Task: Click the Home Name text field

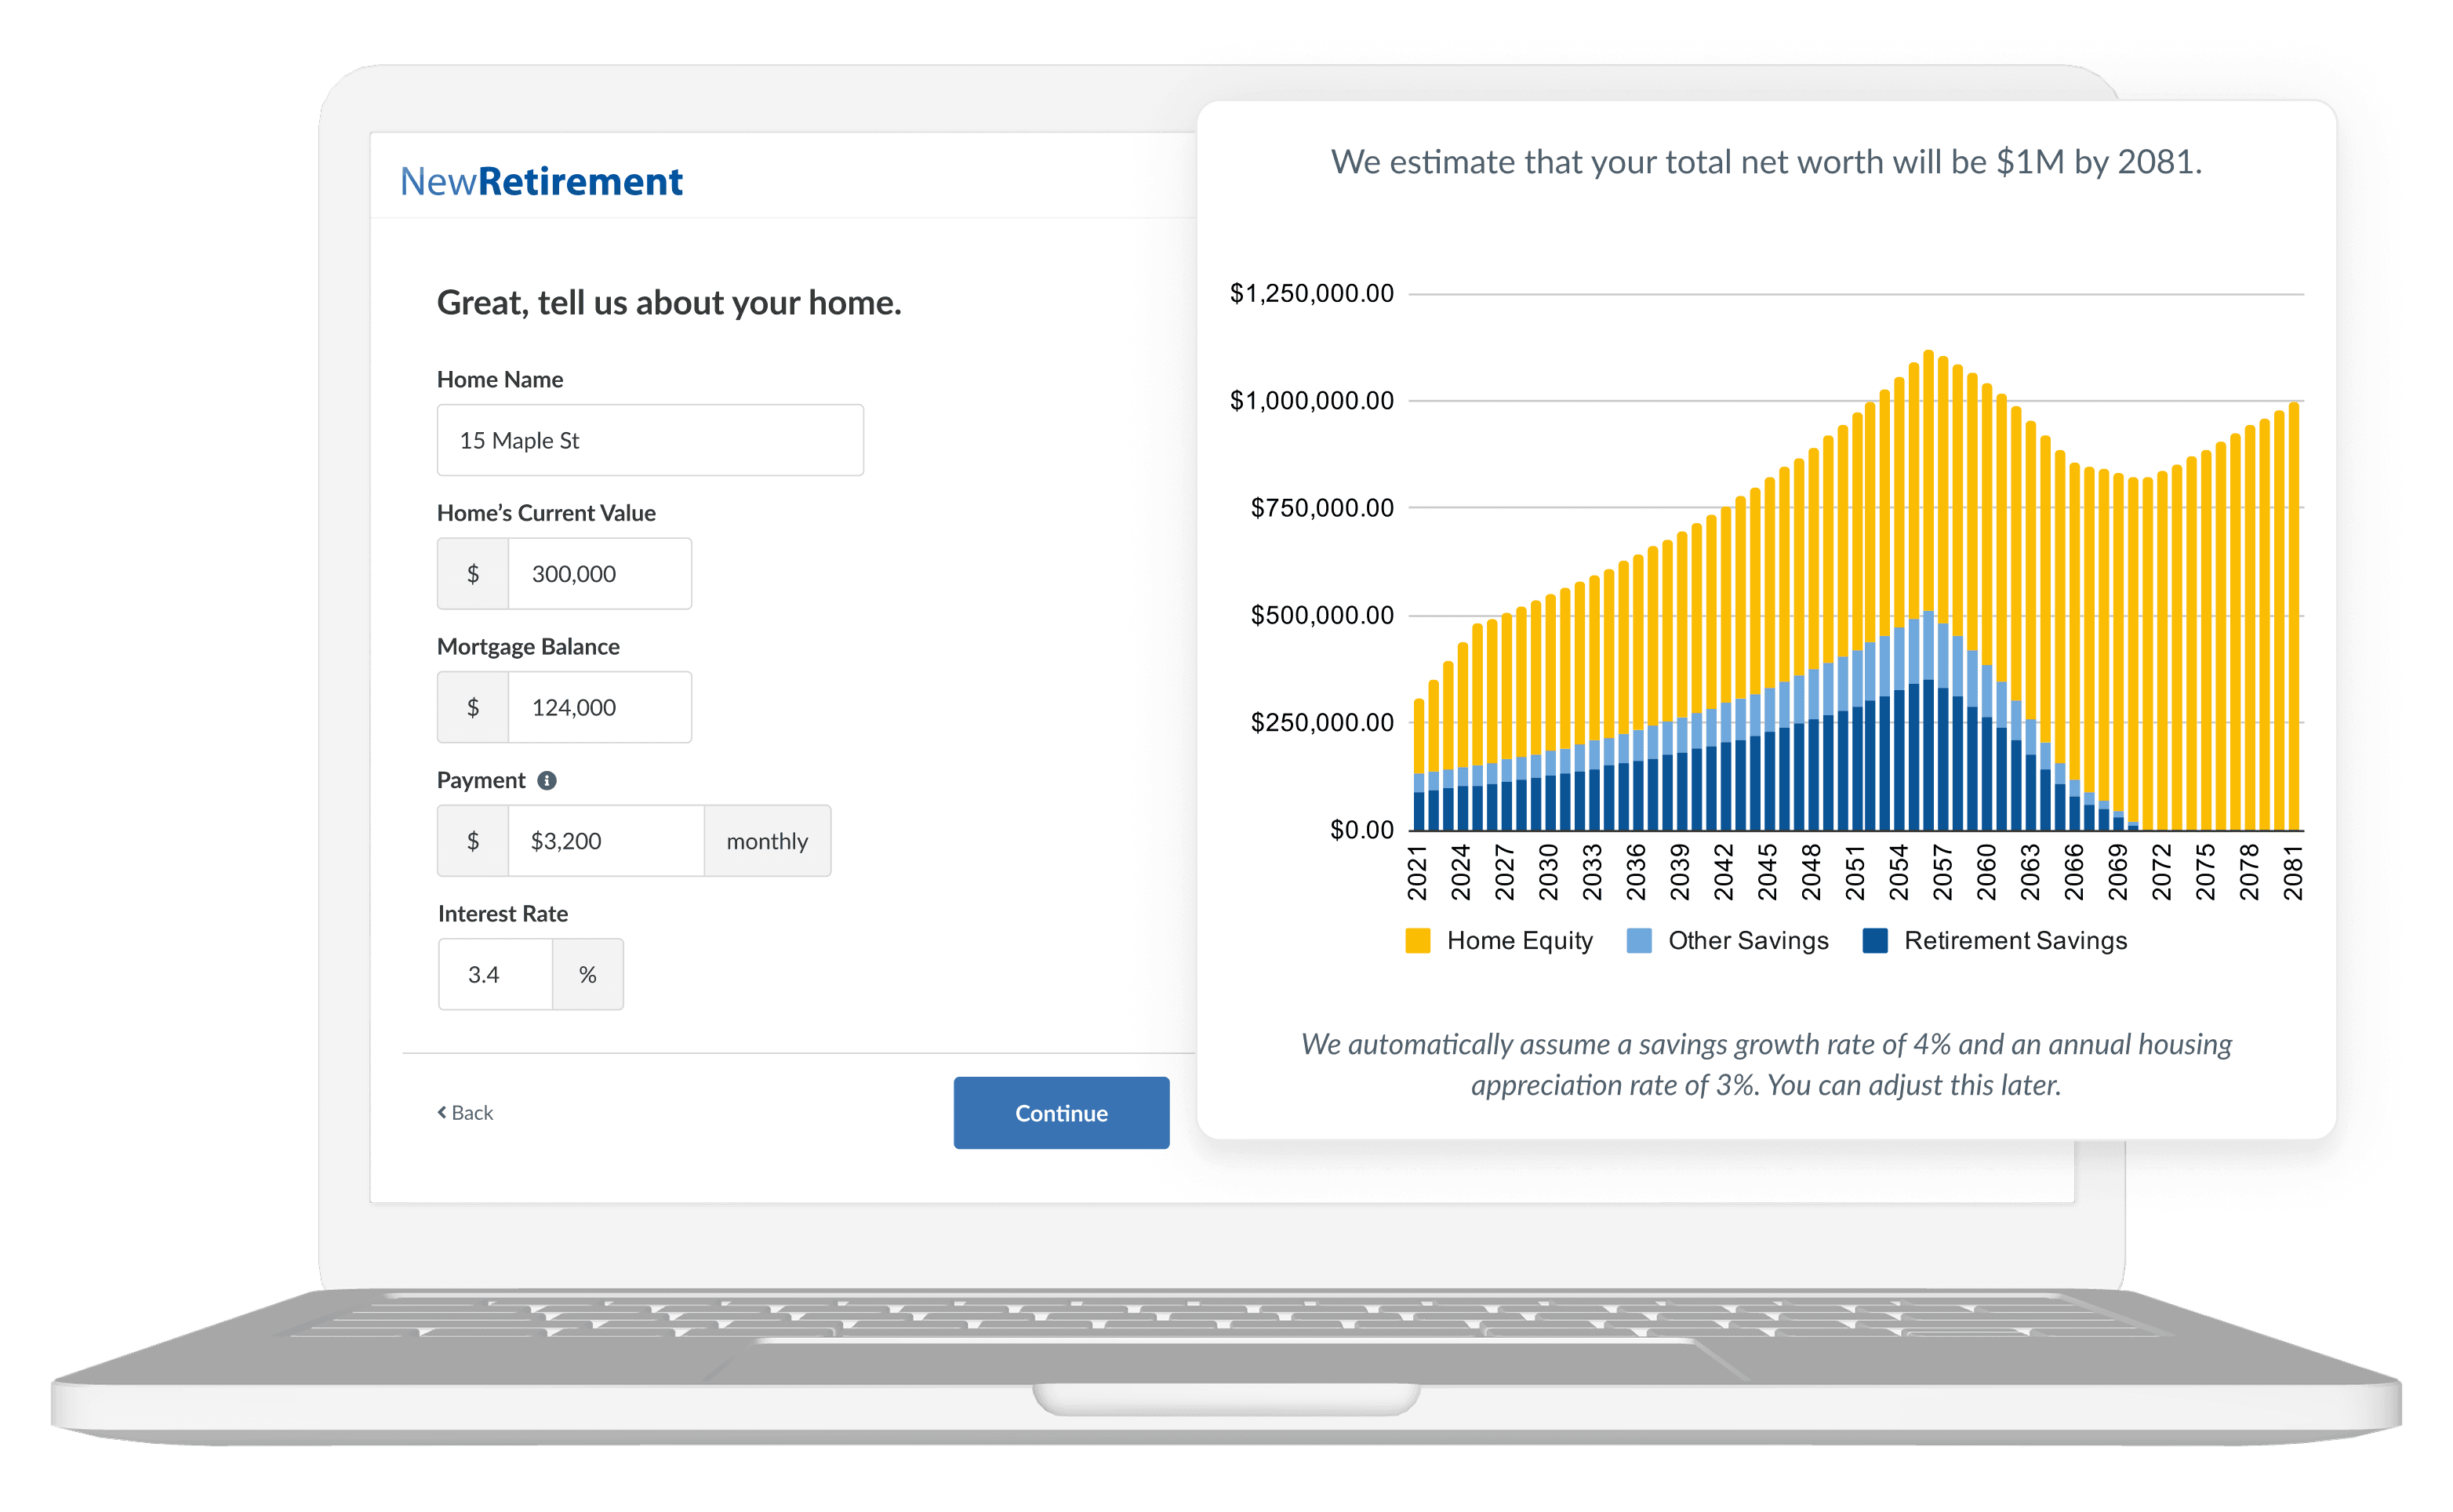Action: pyautogui.click(x=649, y=441)
